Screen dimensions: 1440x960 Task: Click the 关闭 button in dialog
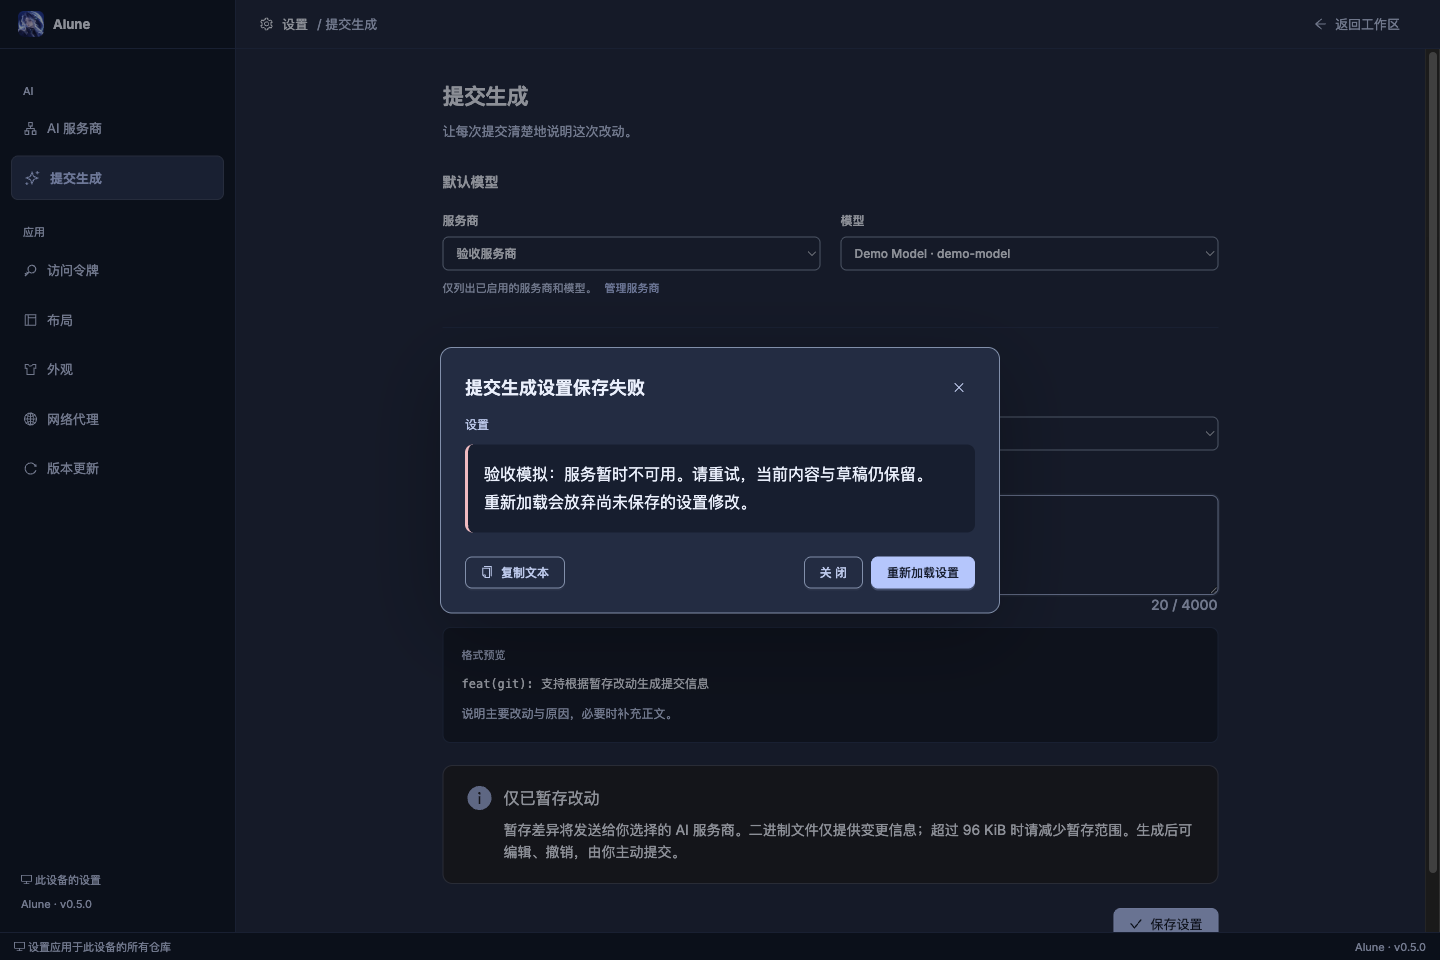tap(833, 572)
